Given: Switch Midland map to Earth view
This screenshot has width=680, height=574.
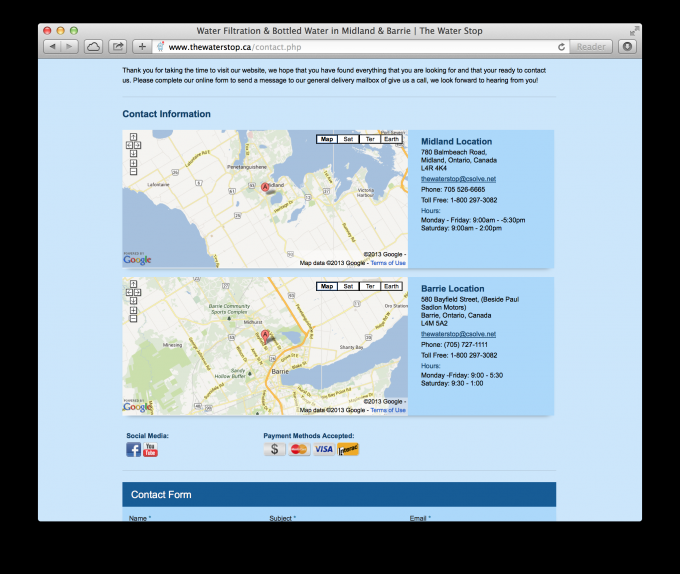Looking at the screenshot, I should [392, 139].
